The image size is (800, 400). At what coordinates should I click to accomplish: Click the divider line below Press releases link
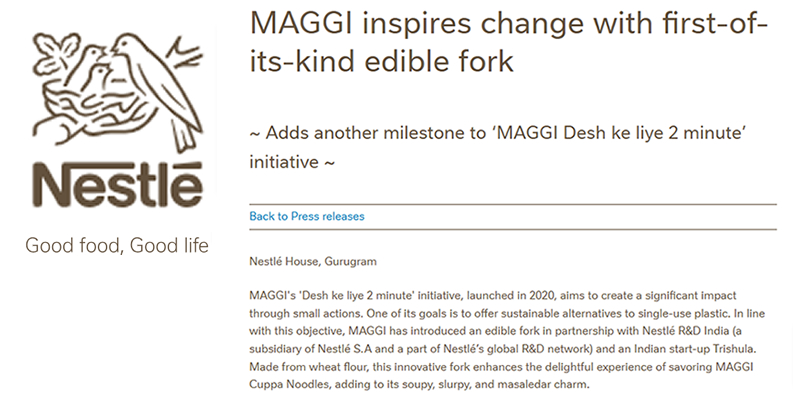pos(513,230)
